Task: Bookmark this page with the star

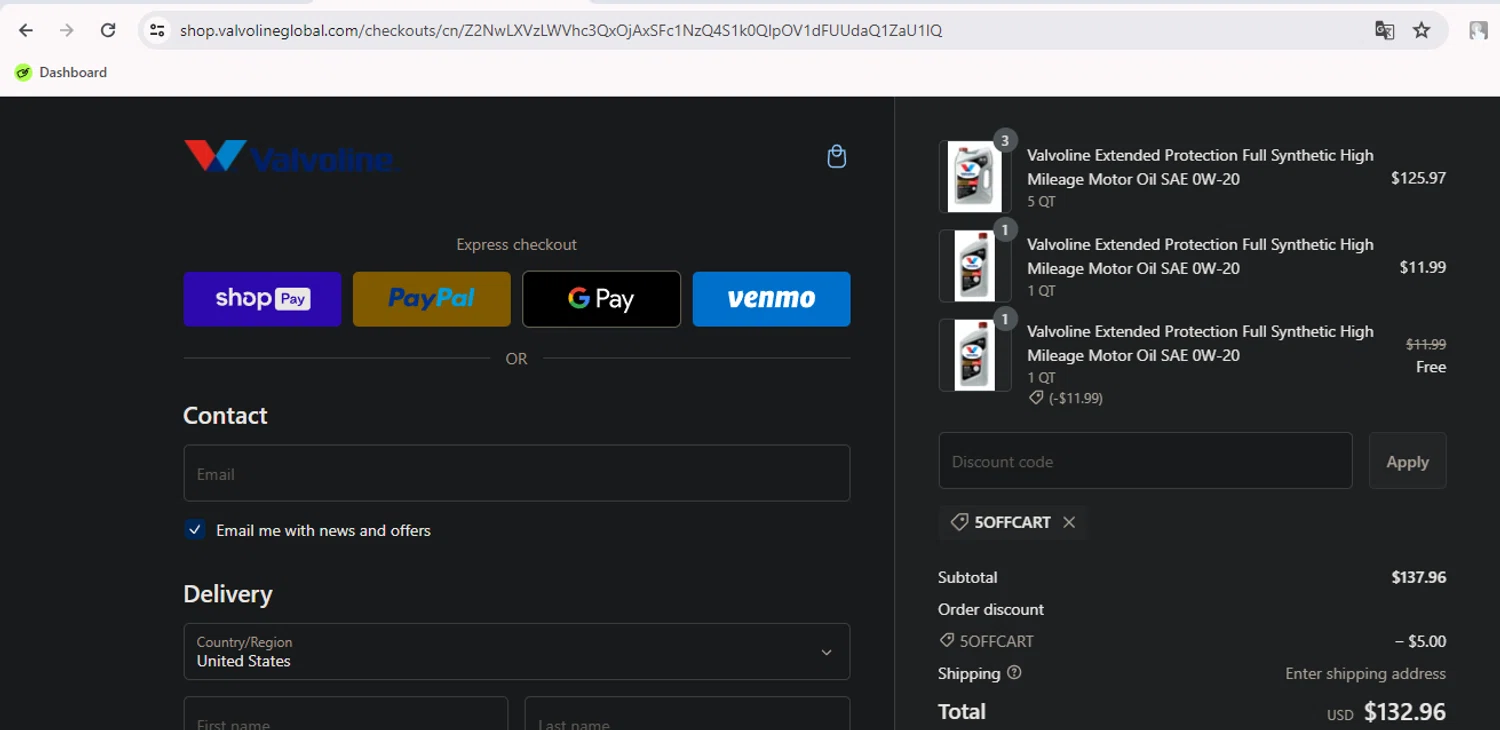Action: click(x=1421, y=30)
